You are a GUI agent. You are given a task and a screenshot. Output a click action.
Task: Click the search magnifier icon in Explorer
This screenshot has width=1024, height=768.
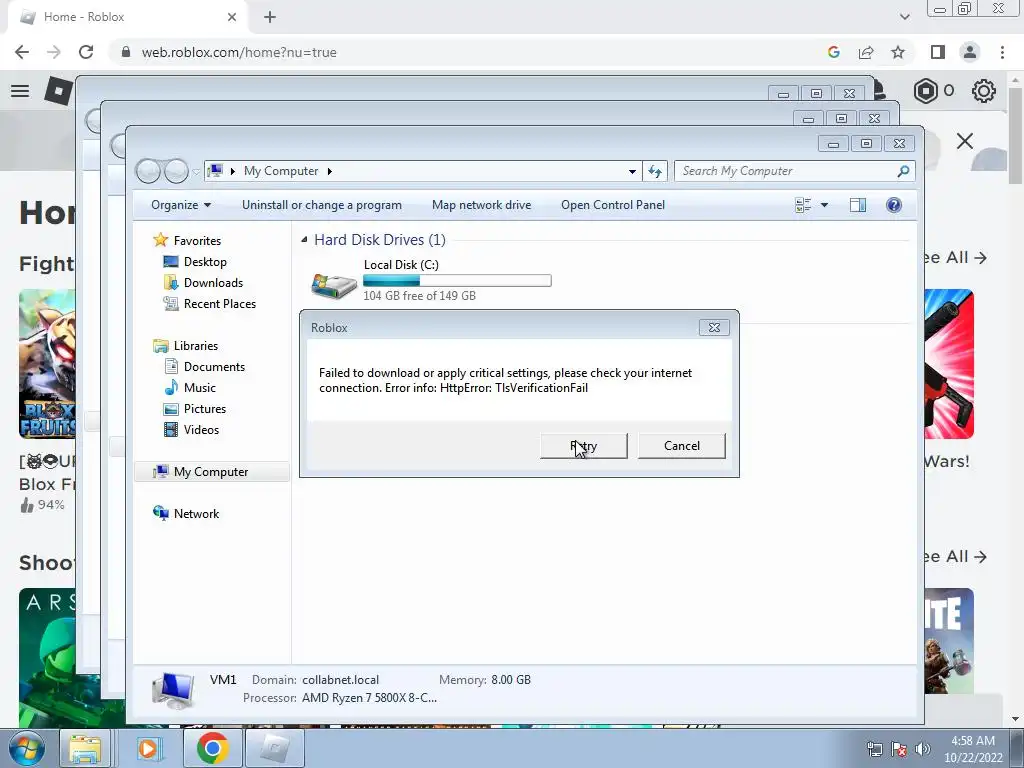point(903,171)
